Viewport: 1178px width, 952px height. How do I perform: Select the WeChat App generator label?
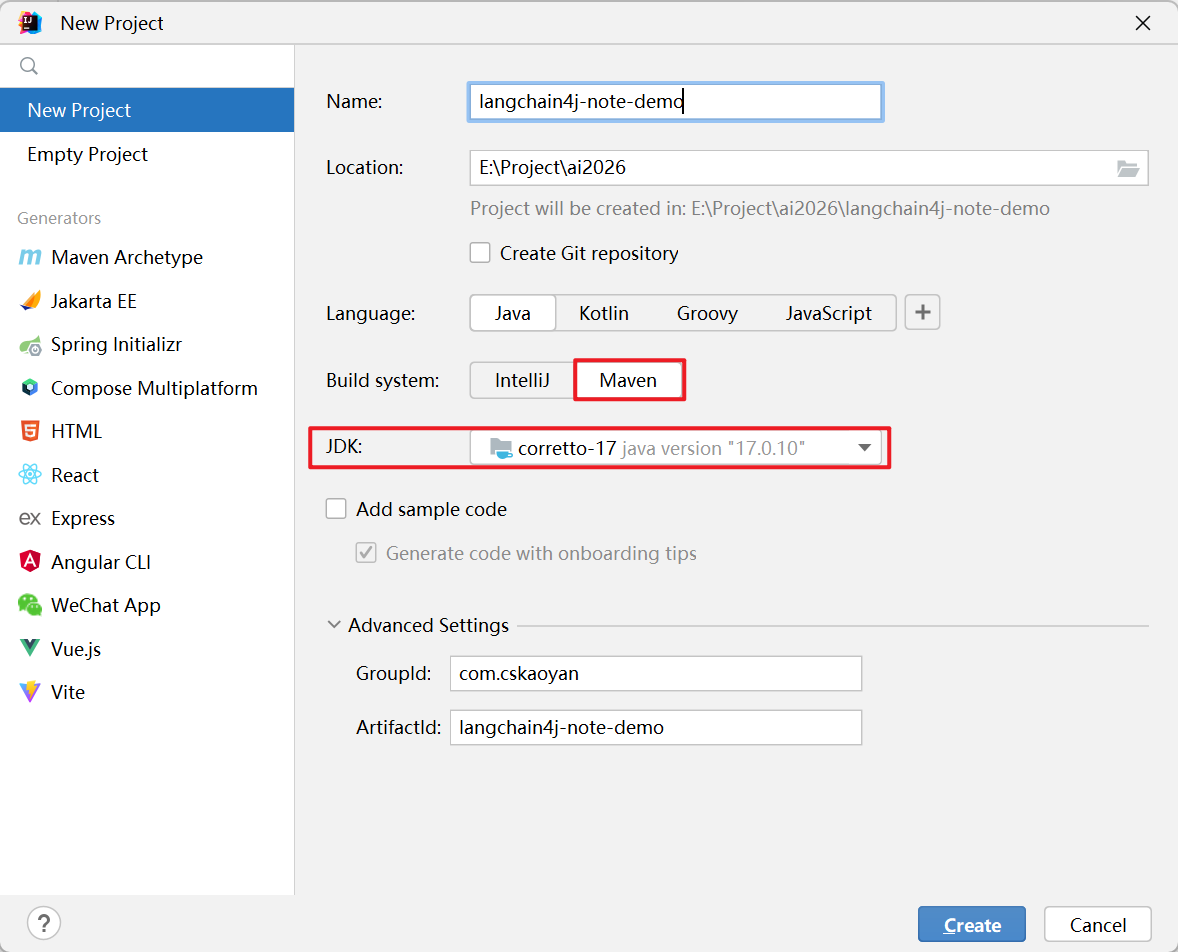(106, 606)
